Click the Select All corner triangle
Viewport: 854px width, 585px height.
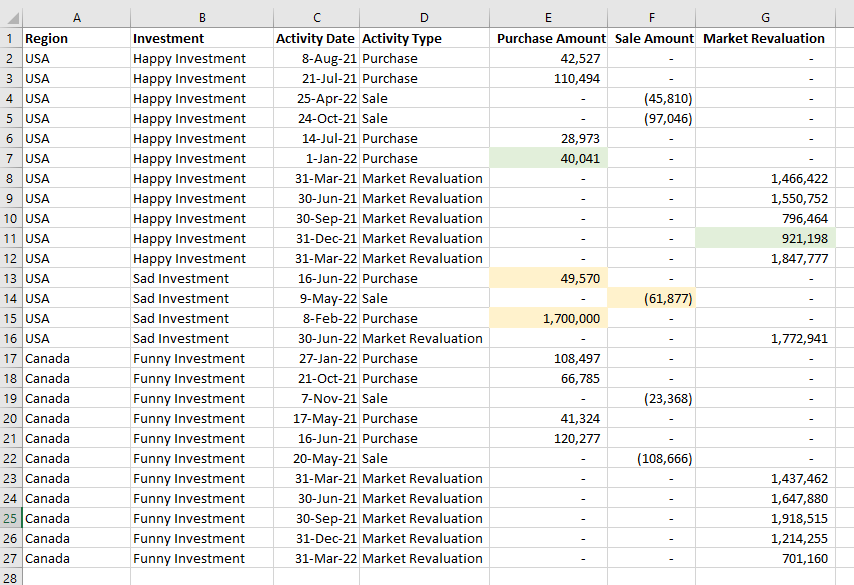point(11,18)
